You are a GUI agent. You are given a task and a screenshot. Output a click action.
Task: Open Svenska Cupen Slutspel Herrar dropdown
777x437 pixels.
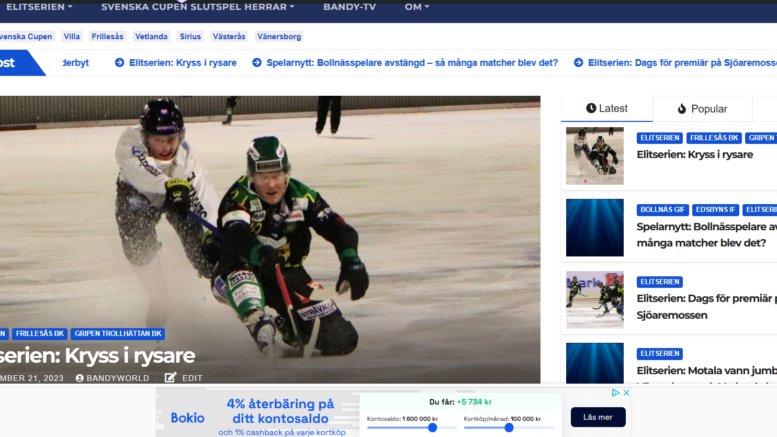click(197, 7)
